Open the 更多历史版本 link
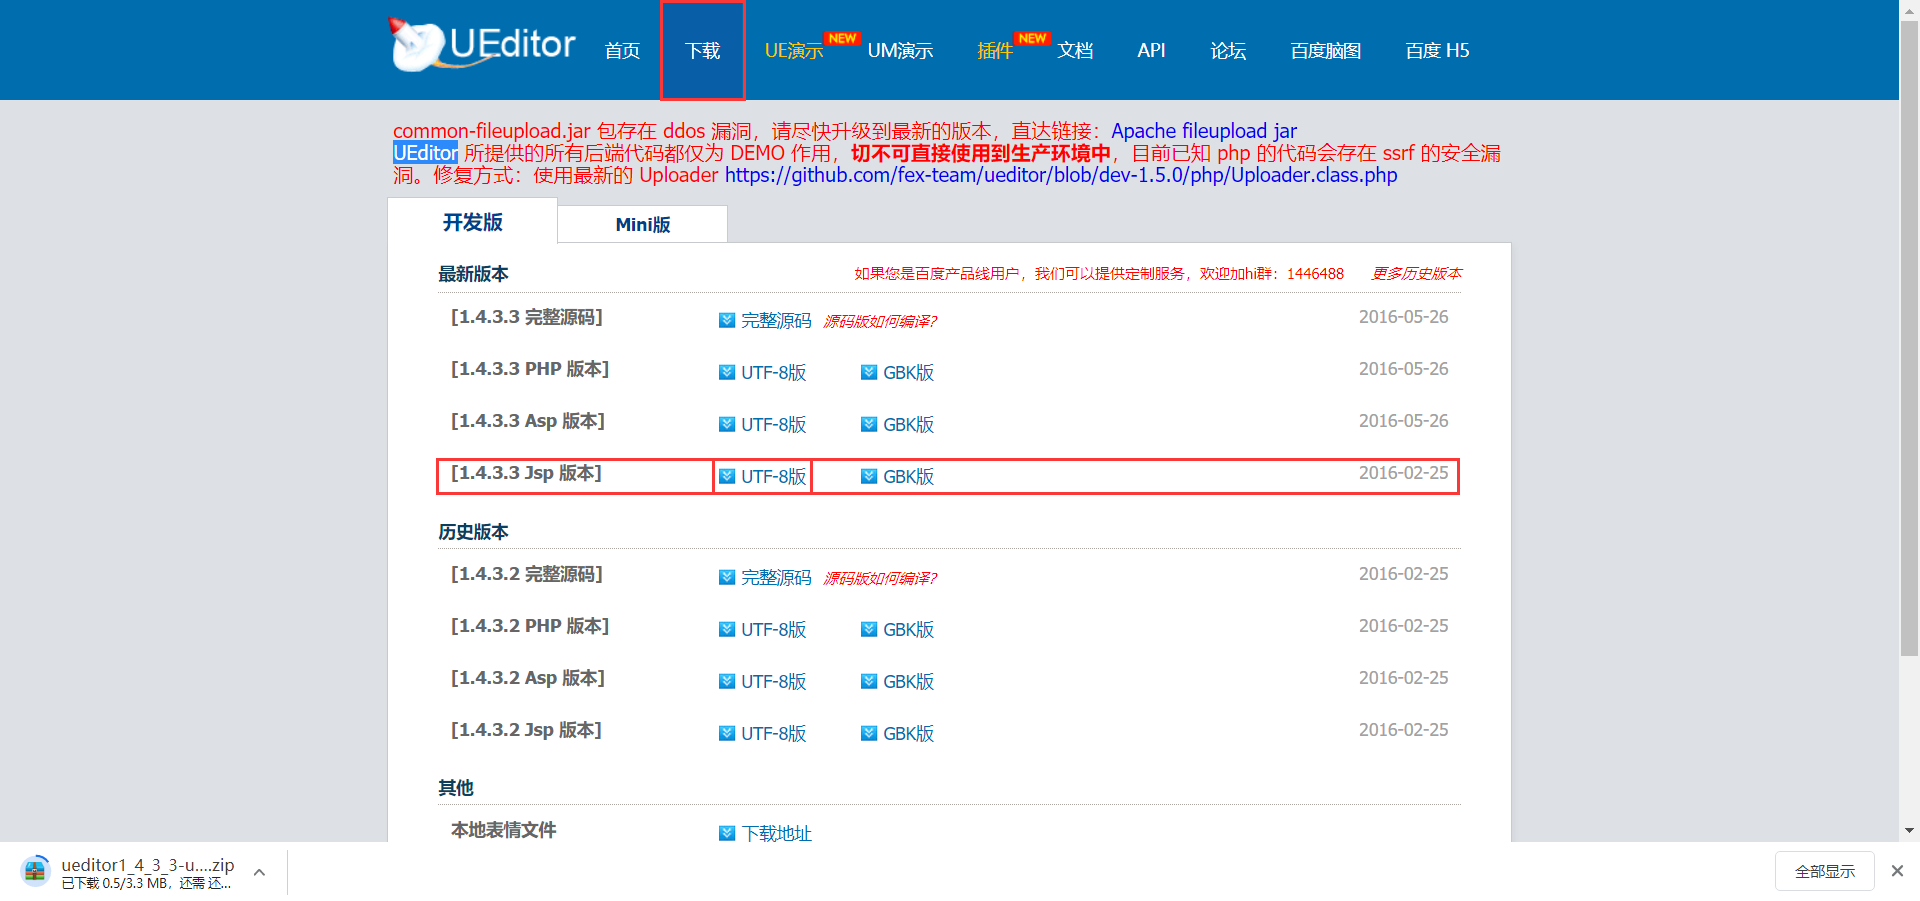This screenshot has height=901, width=1920. coord(1416,273)
